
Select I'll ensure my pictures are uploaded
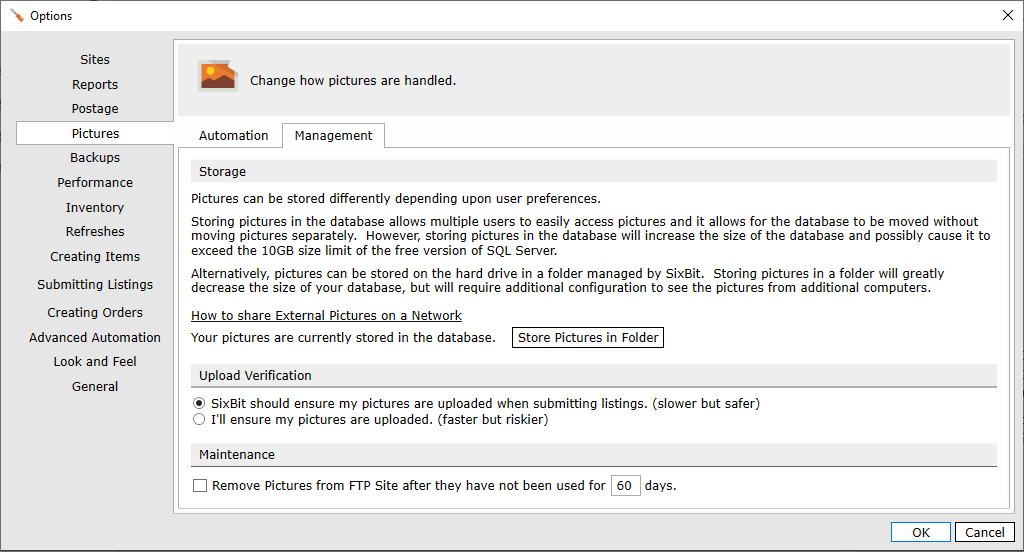[x=199, y=419]
